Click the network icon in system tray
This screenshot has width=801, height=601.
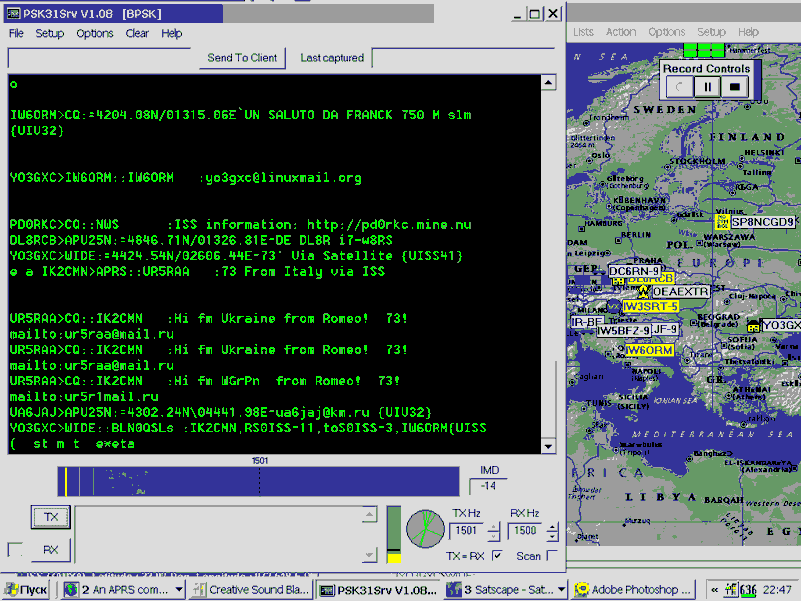tap(730, 590)
